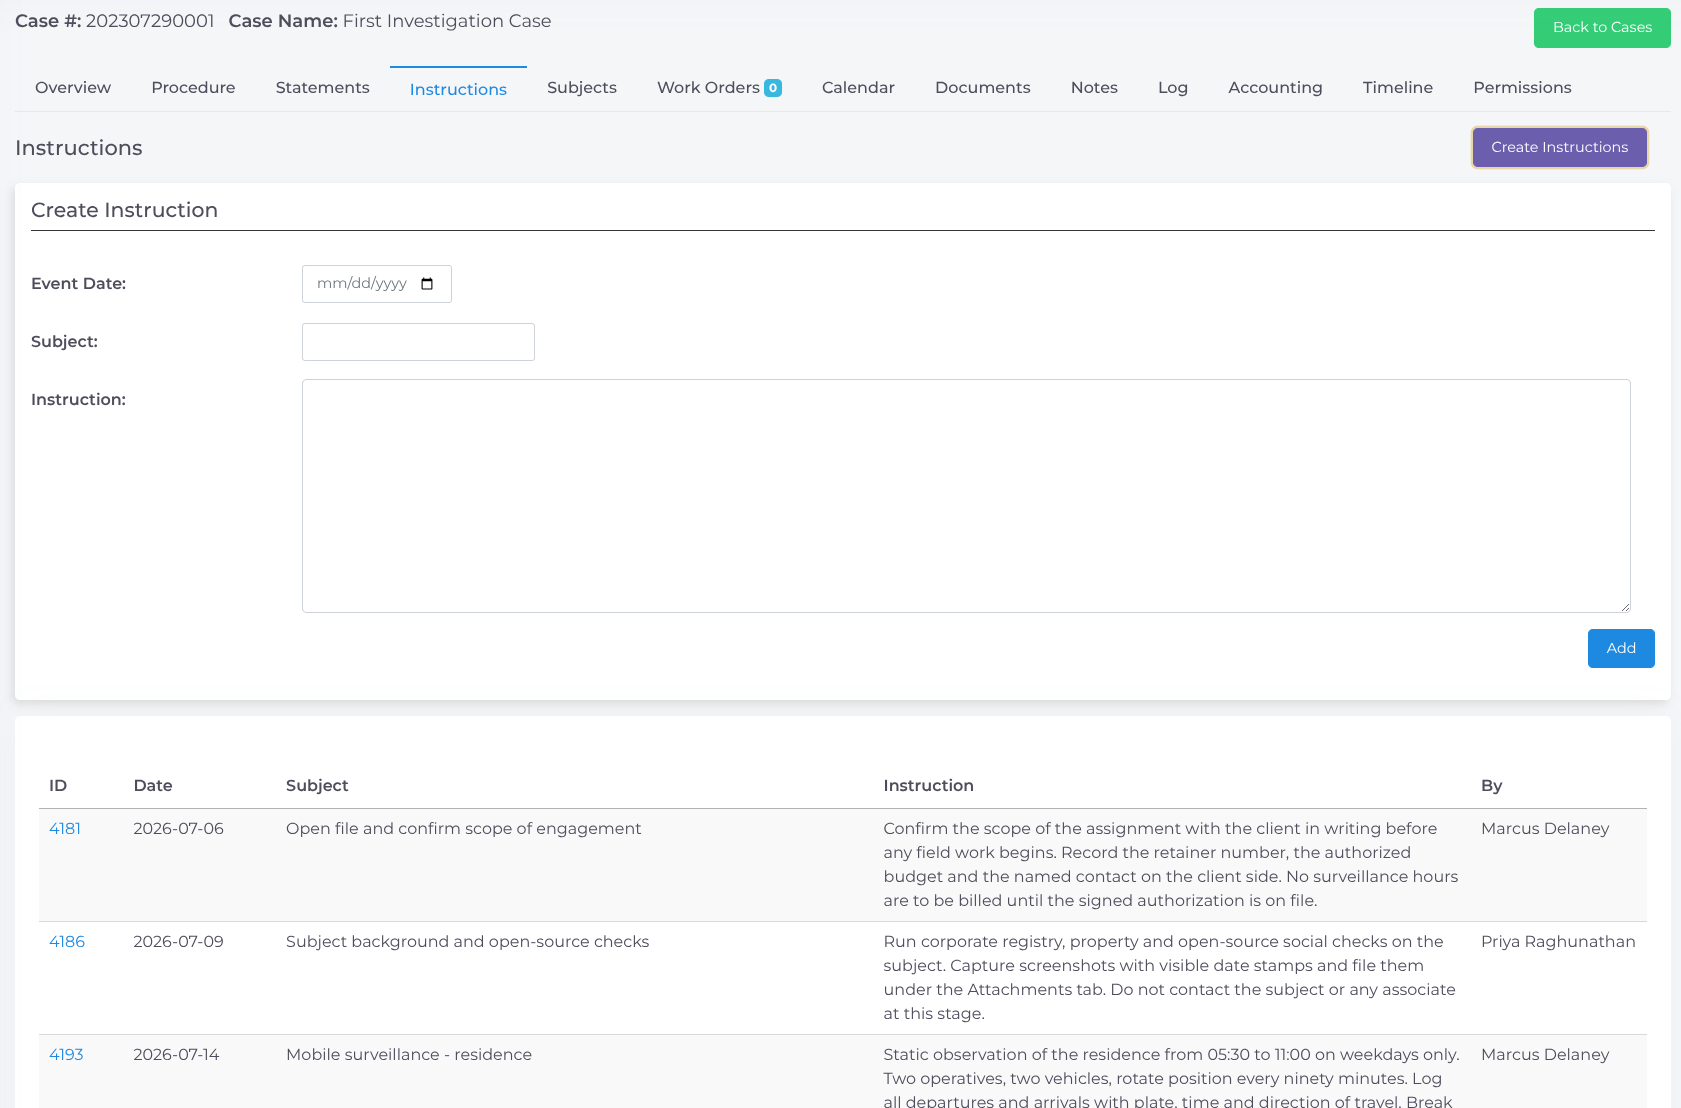The image size is (1681, 1108).
Task: Show the Log tab
Action: click(1173, 88)
